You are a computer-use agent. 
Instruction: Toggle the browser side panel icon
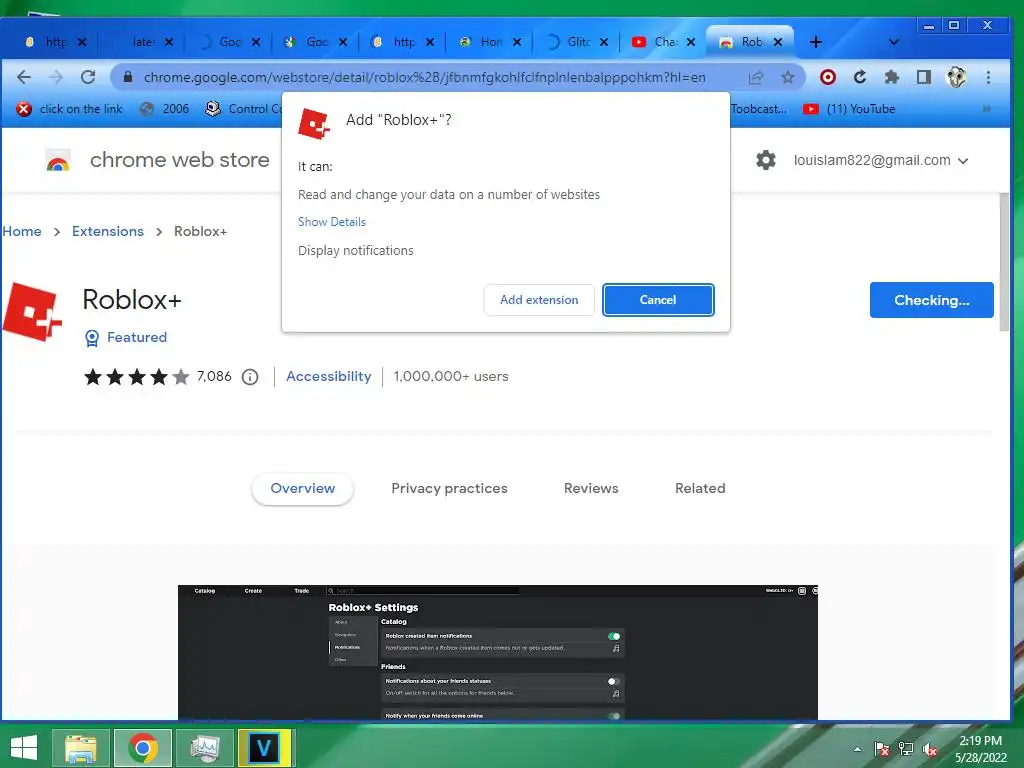click(923, 77)
